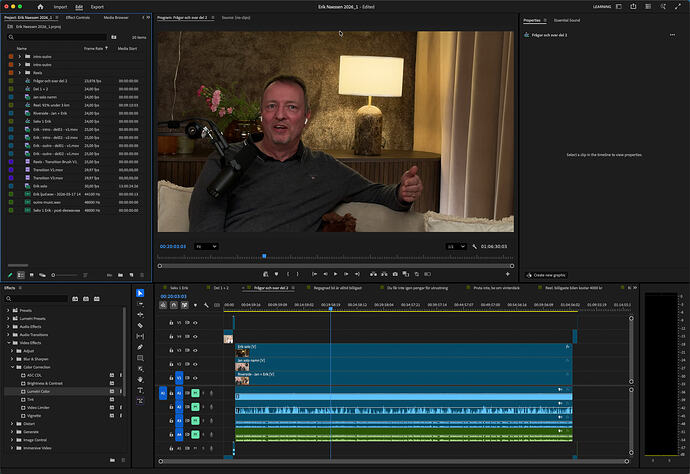690x474 pixels.
Task: Click the new custom bin icon in Effects panel
Action: (112, 460)
